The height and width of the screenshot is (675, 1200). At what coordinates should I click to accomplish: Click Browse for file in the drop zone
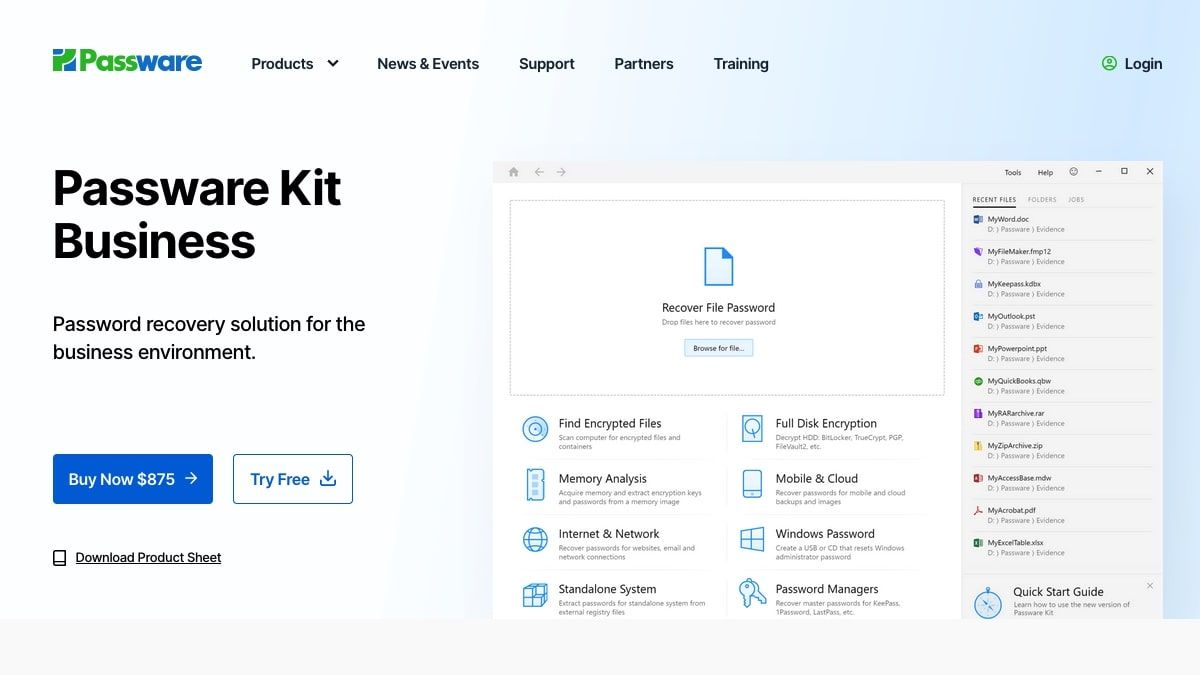[718, 347]
